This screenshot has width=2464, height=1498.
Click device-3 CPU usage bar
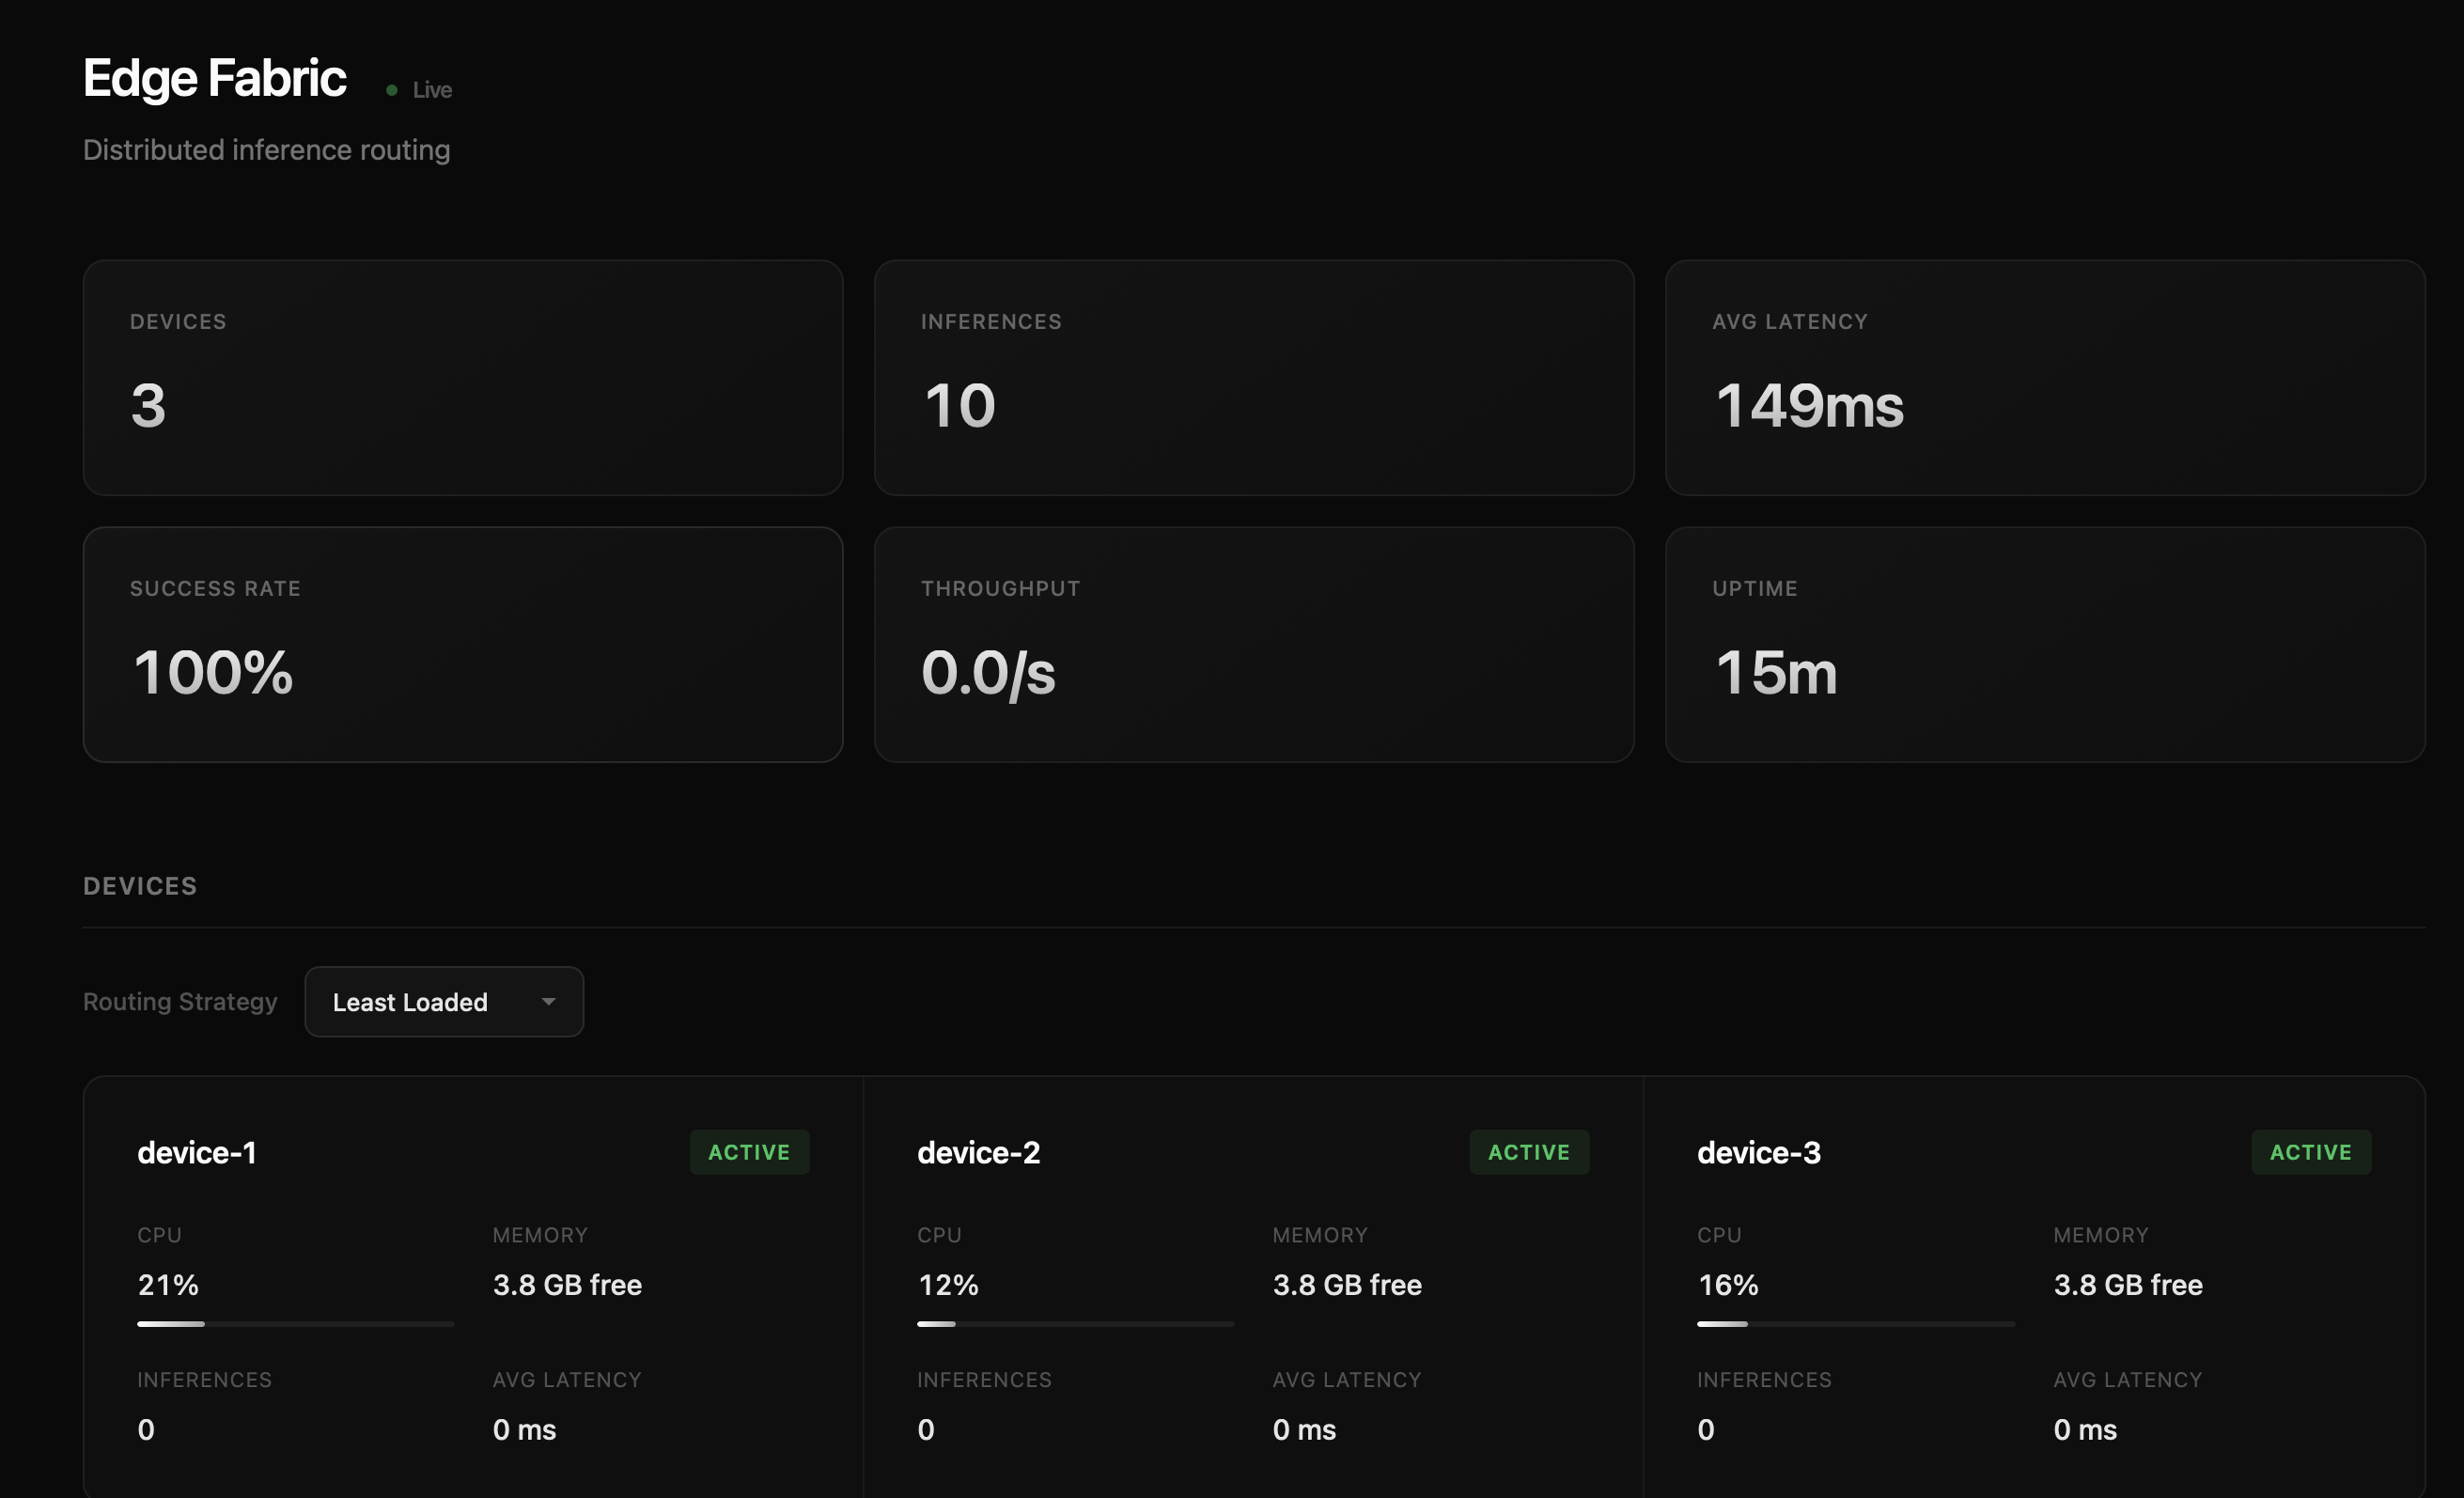pyautogui.click(x=1855, y=1323)
